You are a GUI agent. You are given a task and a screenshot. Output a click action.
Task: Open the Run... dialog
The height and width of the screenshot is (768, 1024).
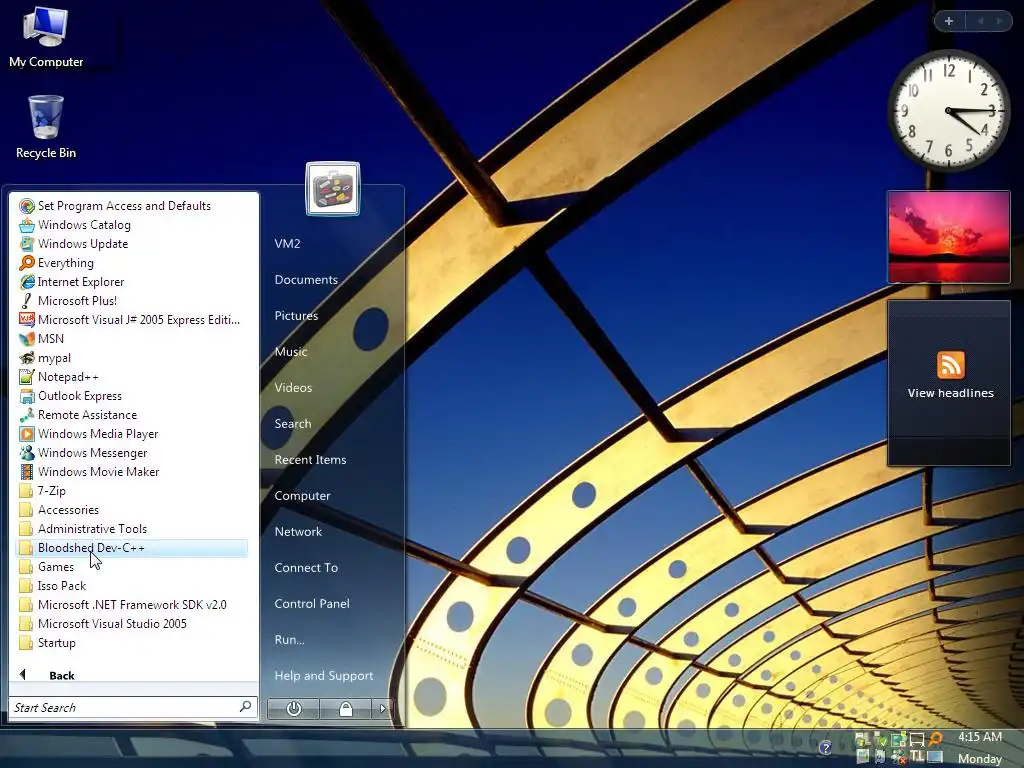coord(289,639)
